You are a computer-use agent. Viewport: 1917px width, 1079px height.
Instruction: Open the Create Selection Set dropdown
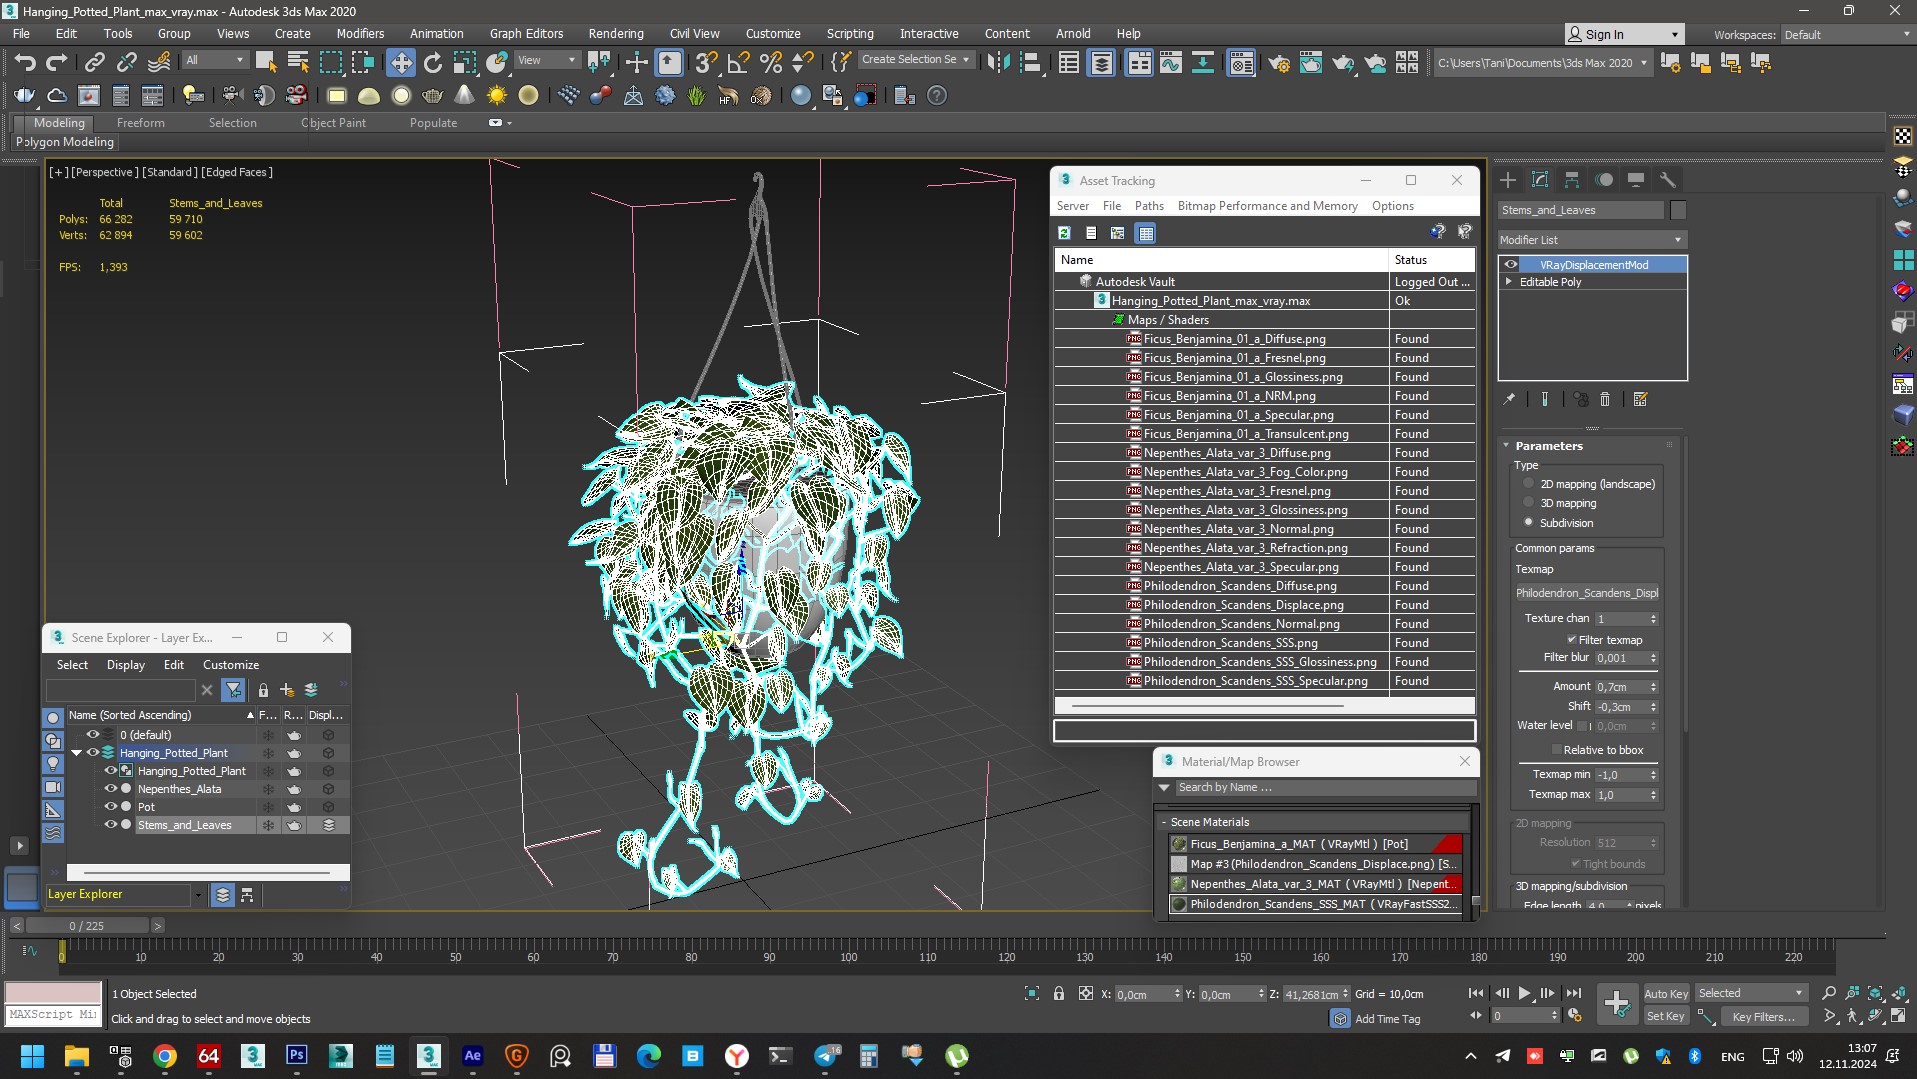click(916, 60)
